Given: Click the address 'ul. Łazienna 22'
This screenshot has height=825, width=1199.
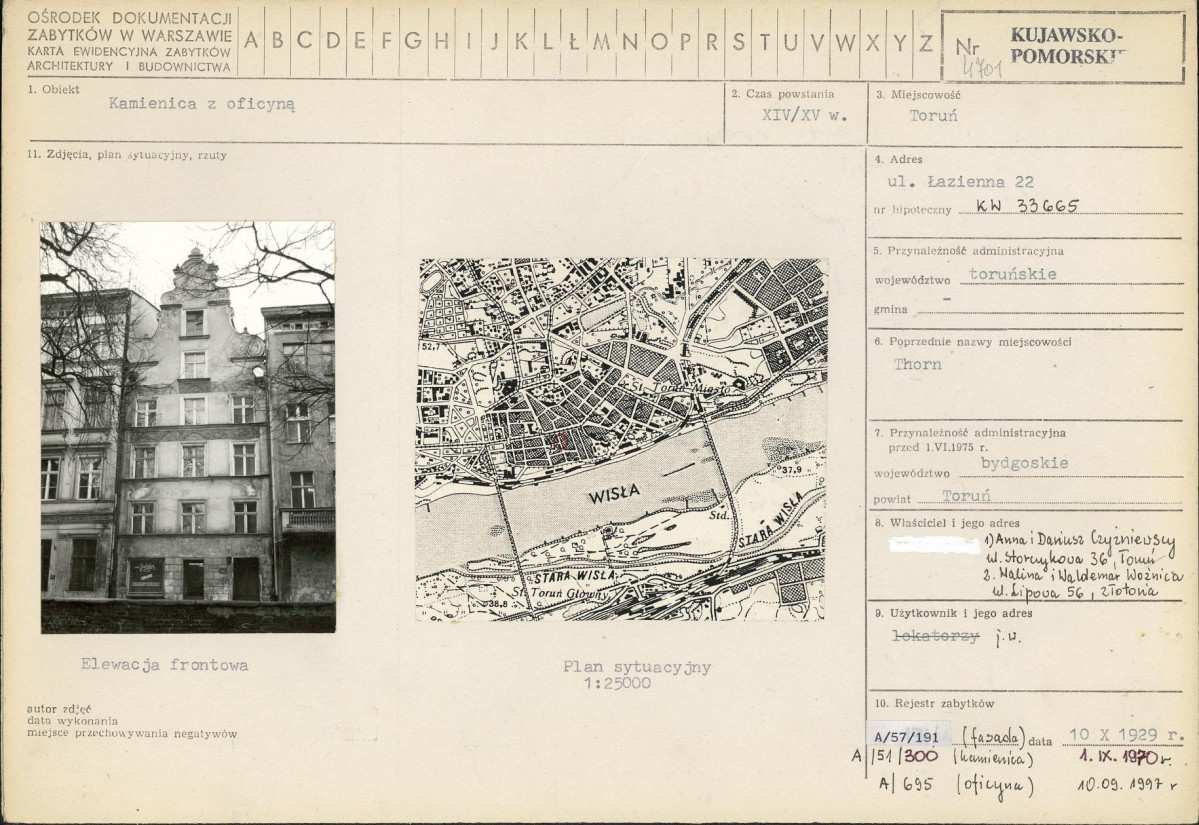Looking at the screenshot, I should click(x=961, y=181).
